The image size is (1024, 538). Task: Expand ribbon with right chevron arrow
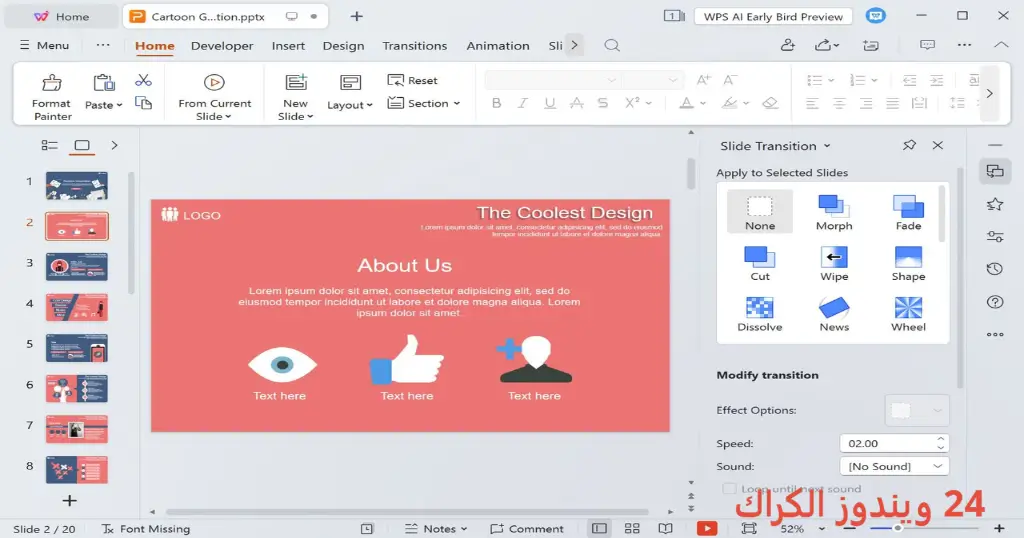[989, 93]
